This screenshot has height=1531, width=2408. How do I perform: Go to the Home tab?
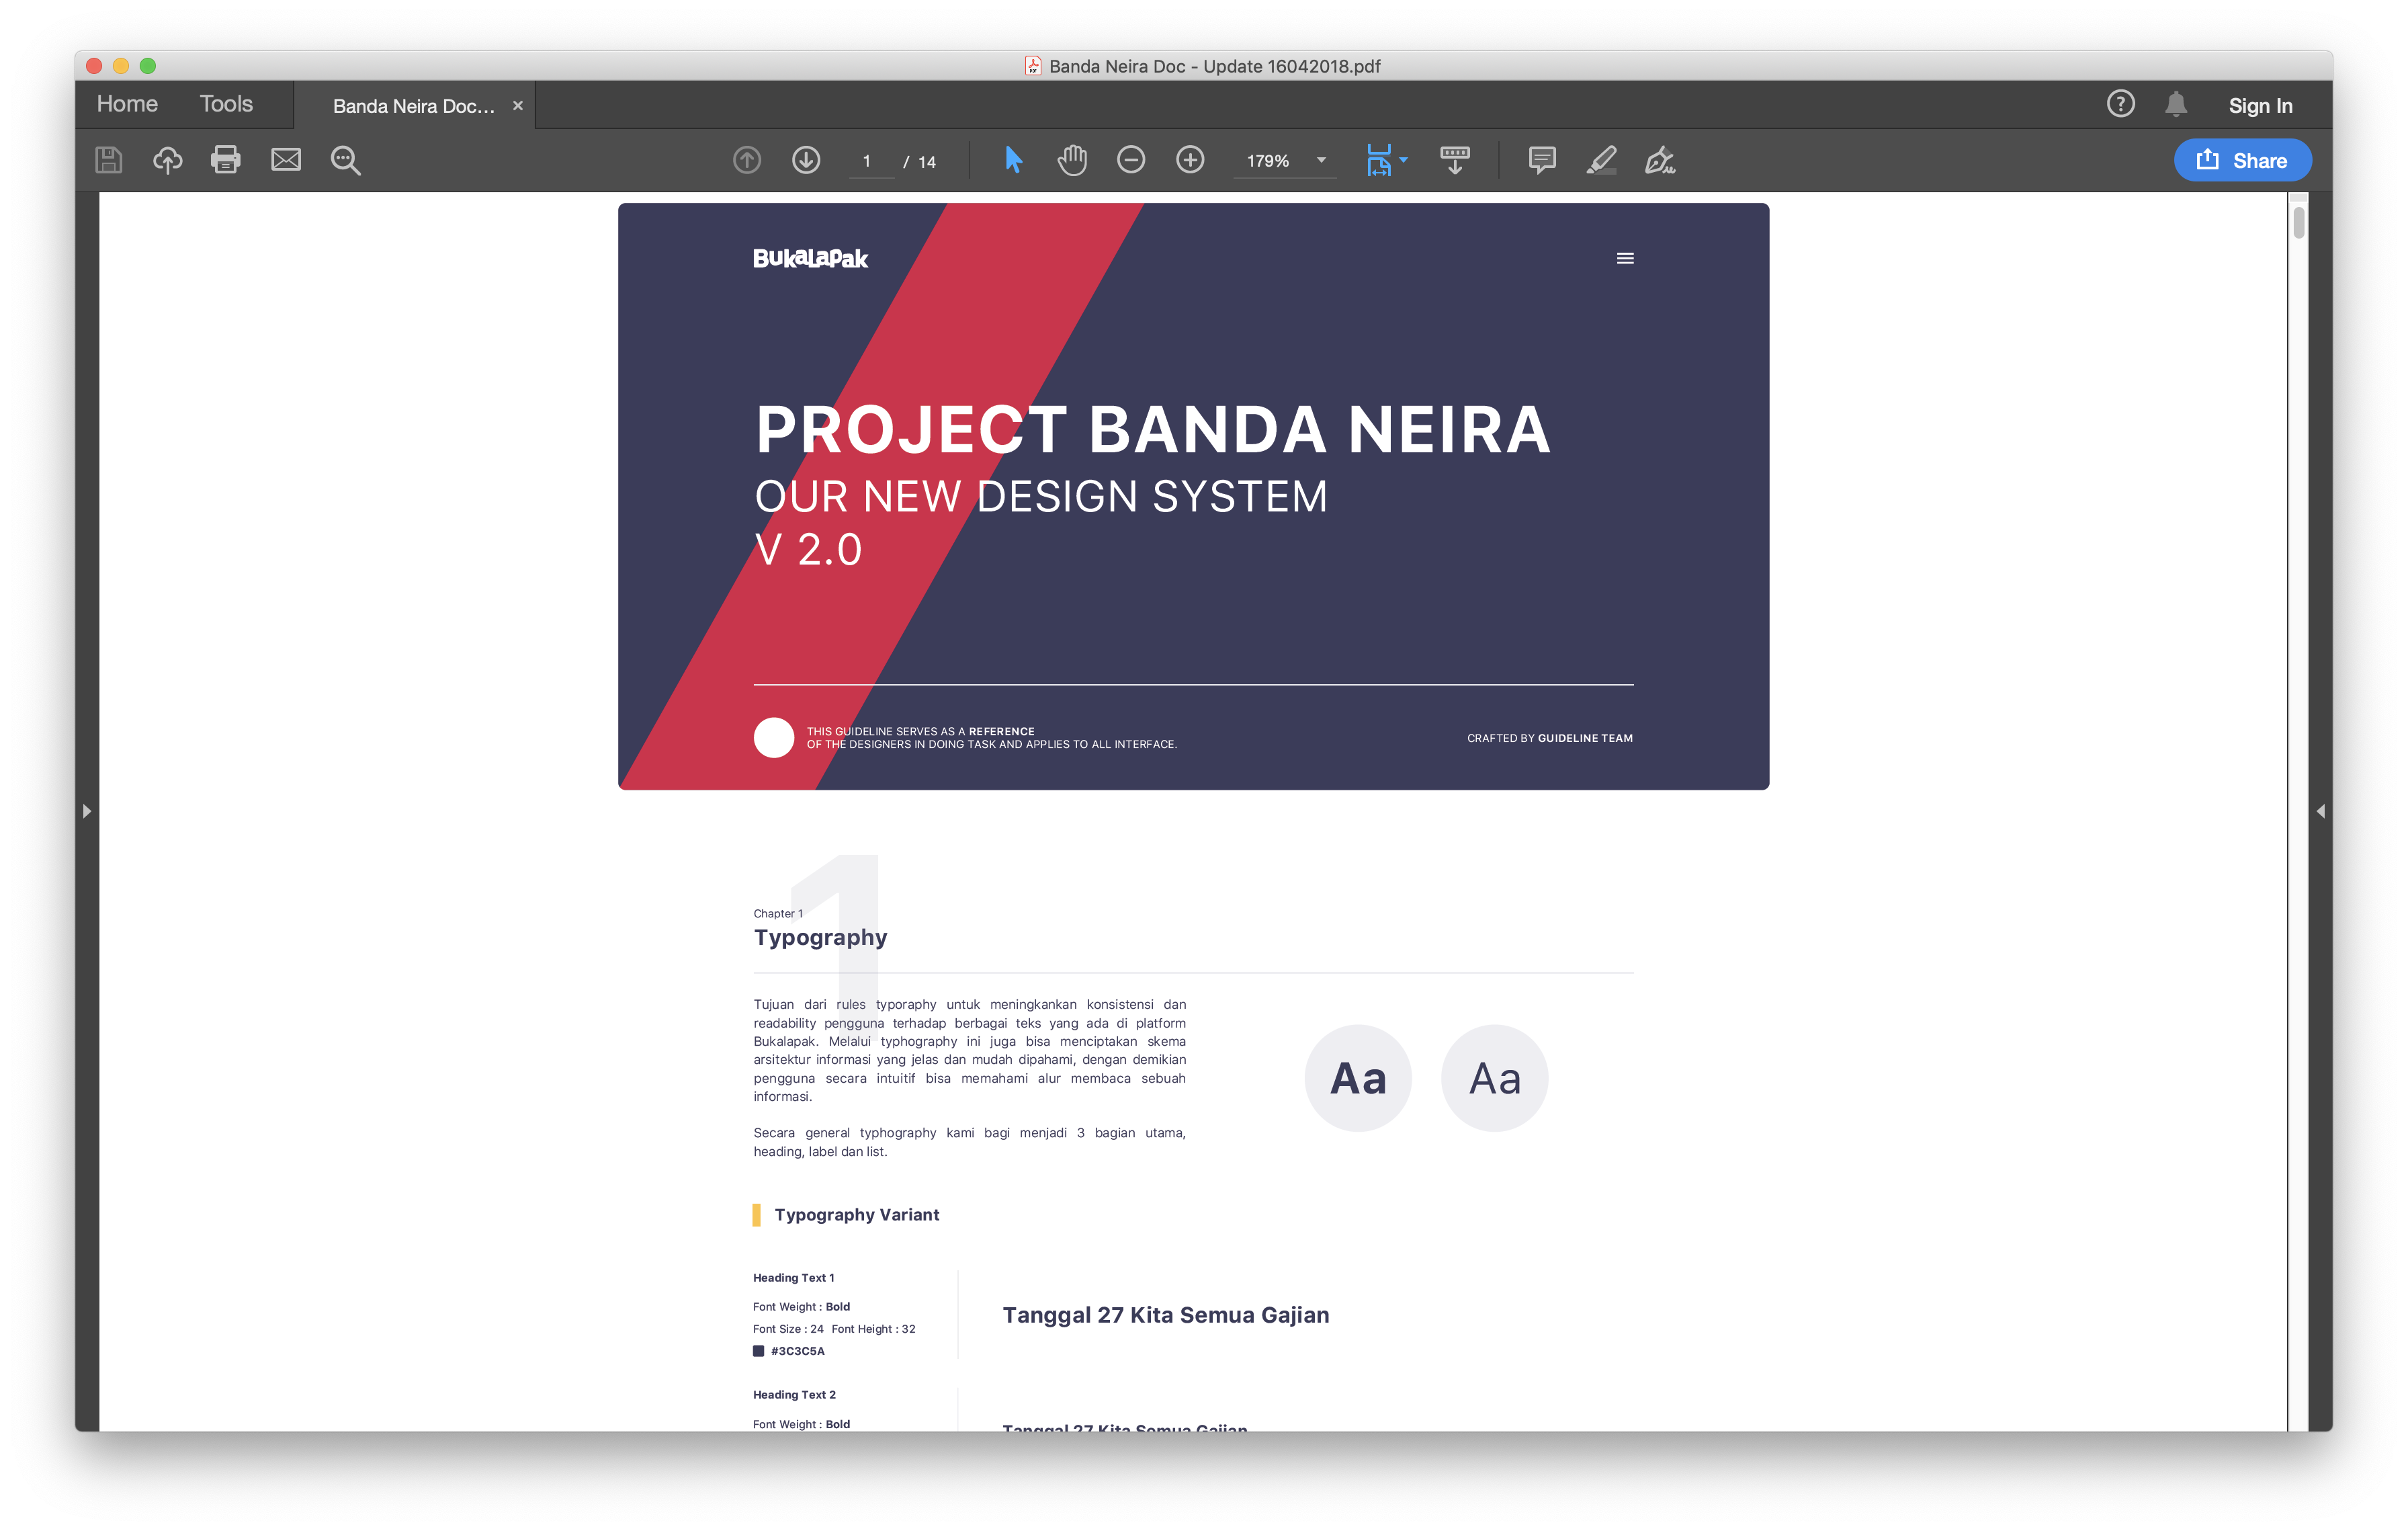click(127, 104)
